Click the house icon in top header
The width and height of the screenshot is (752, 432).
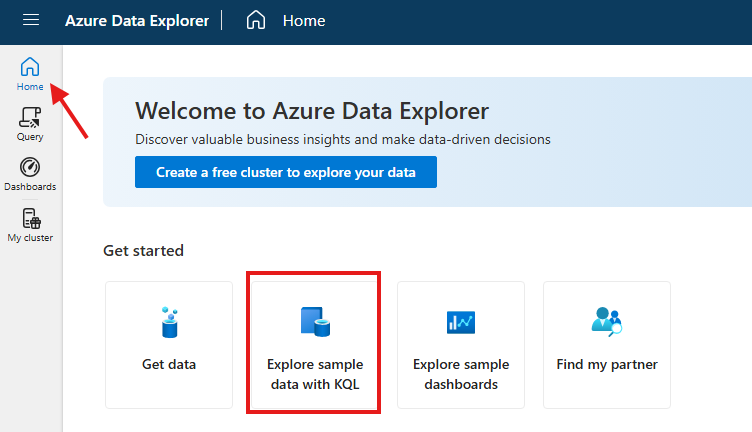tap(256, 21)
